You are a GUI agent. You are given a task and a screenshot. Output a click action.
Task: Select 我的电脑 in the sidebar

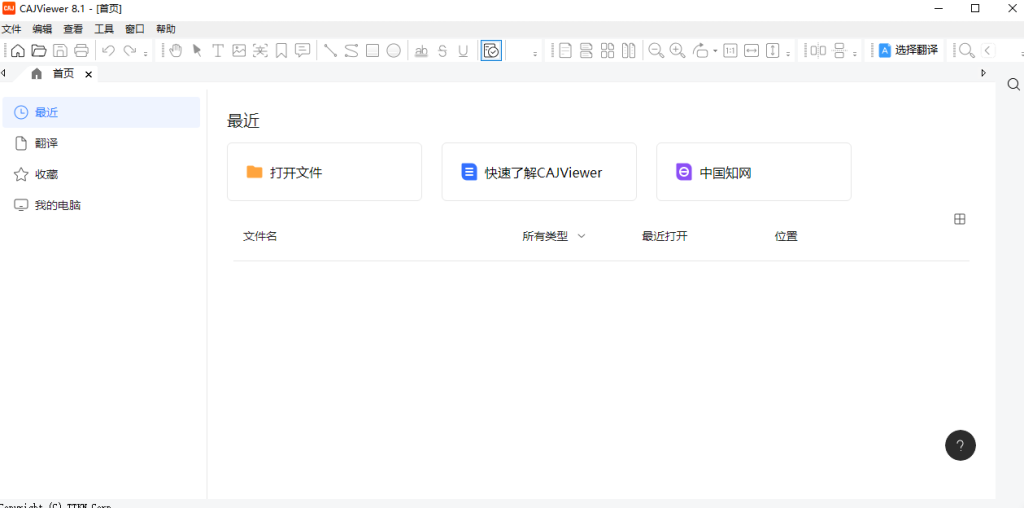point(101,205)
